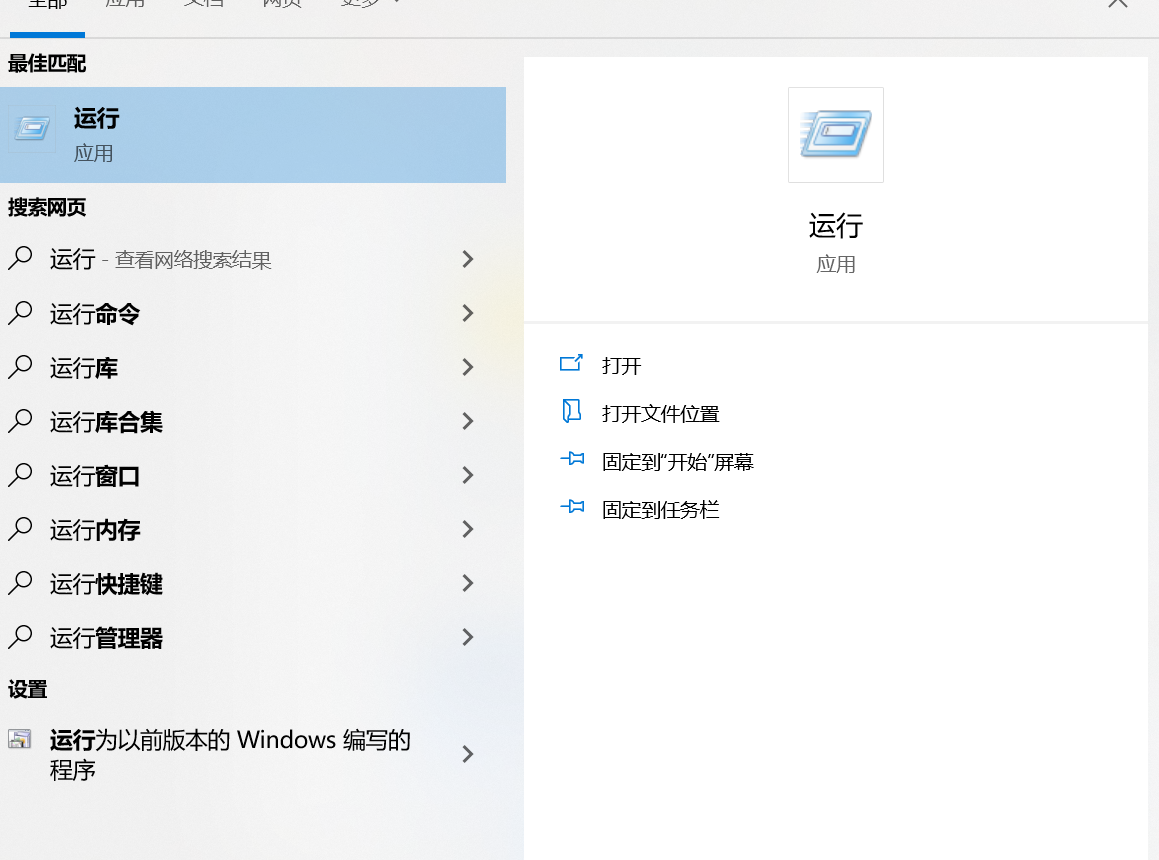Select 运行 - 查看网络搜索结果 suggestion
The width and height of the screenshot is (1159, 860).
(x=253, y=259)
